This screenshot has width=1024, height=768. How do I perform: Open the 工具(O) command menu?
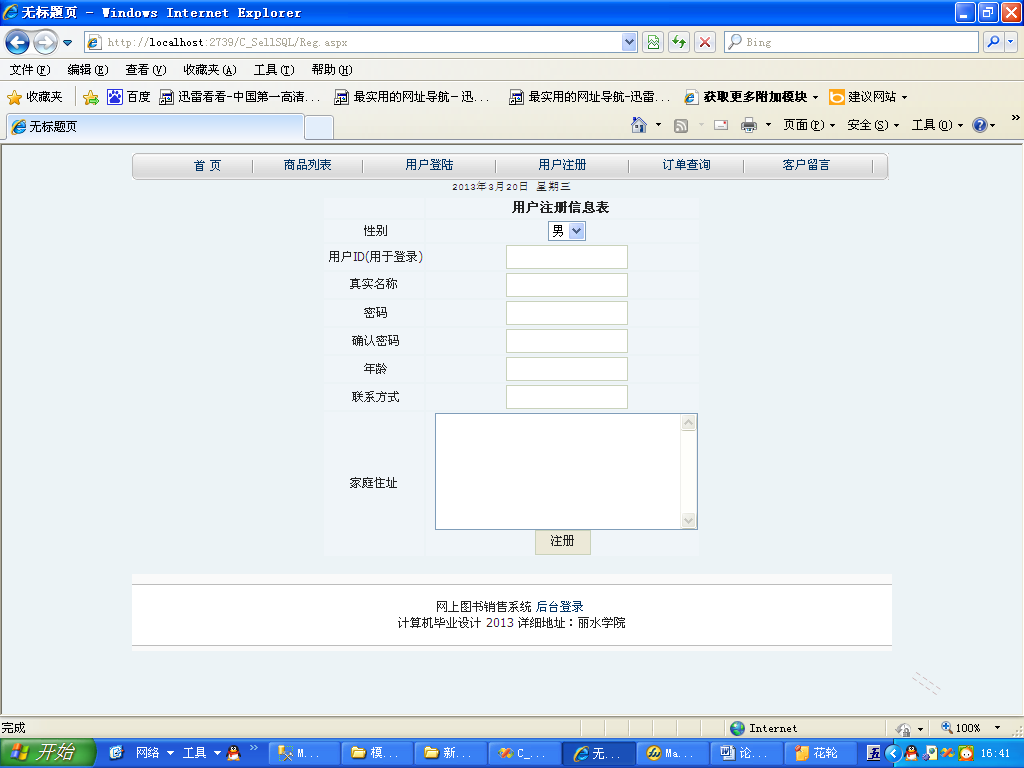pyautogui.click(x=937, y=125)
